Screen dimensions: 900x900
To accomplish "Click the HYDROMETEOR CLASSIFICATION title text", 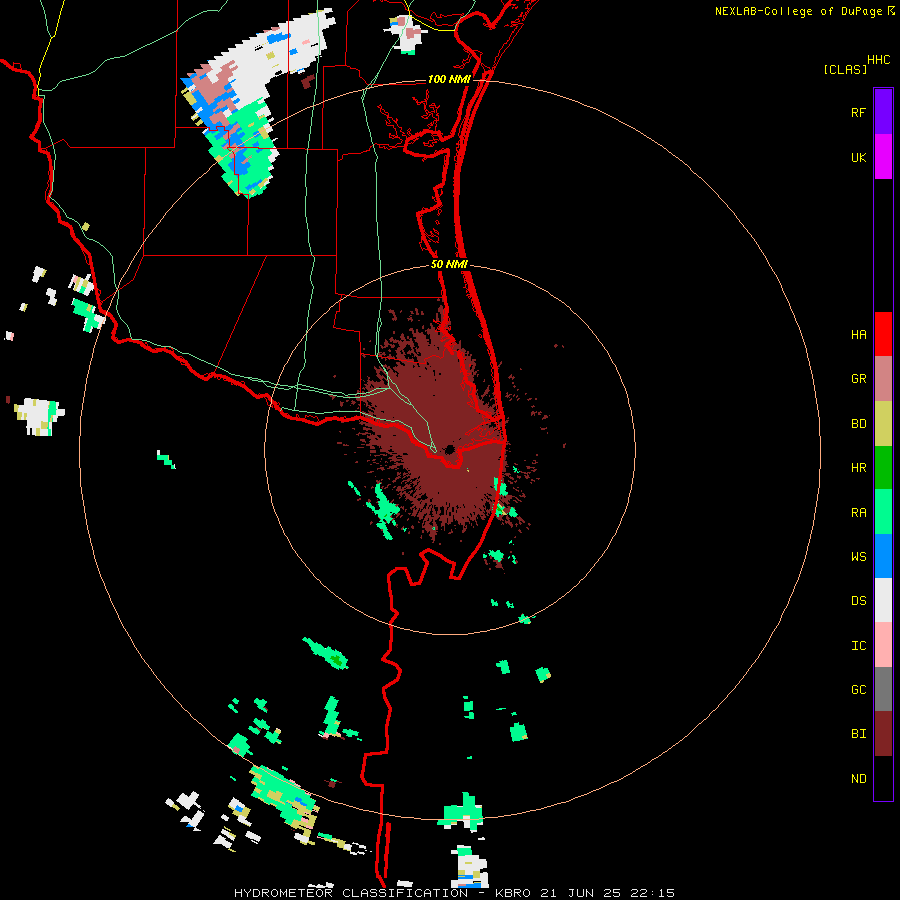I will pos(351,893).
